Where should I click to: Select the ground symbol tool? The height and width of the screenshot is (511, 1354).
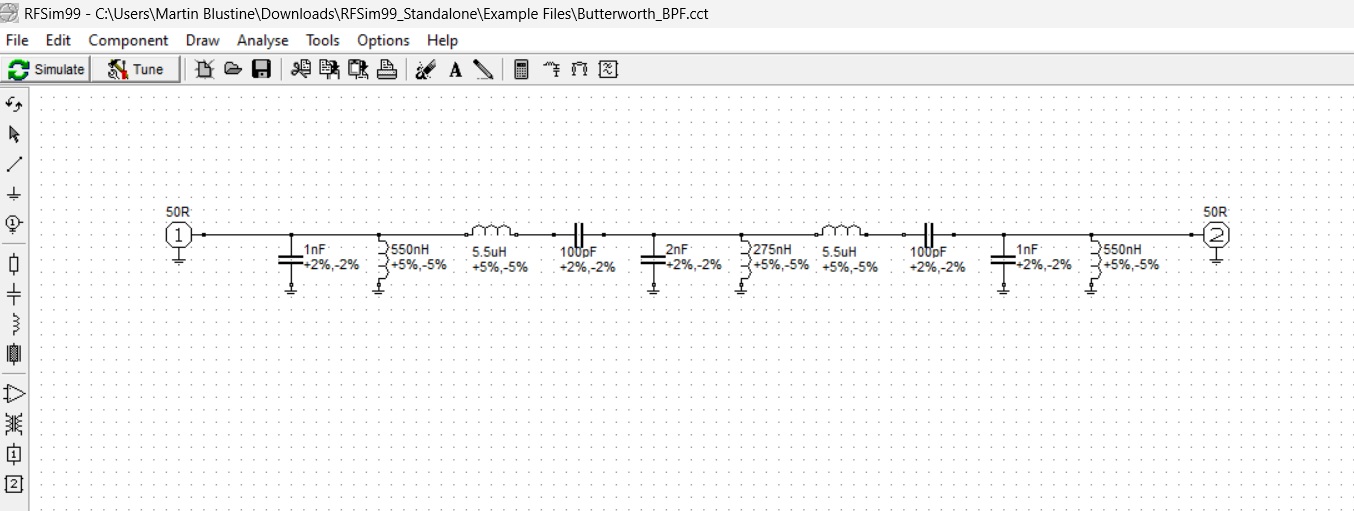pos(14,194)
